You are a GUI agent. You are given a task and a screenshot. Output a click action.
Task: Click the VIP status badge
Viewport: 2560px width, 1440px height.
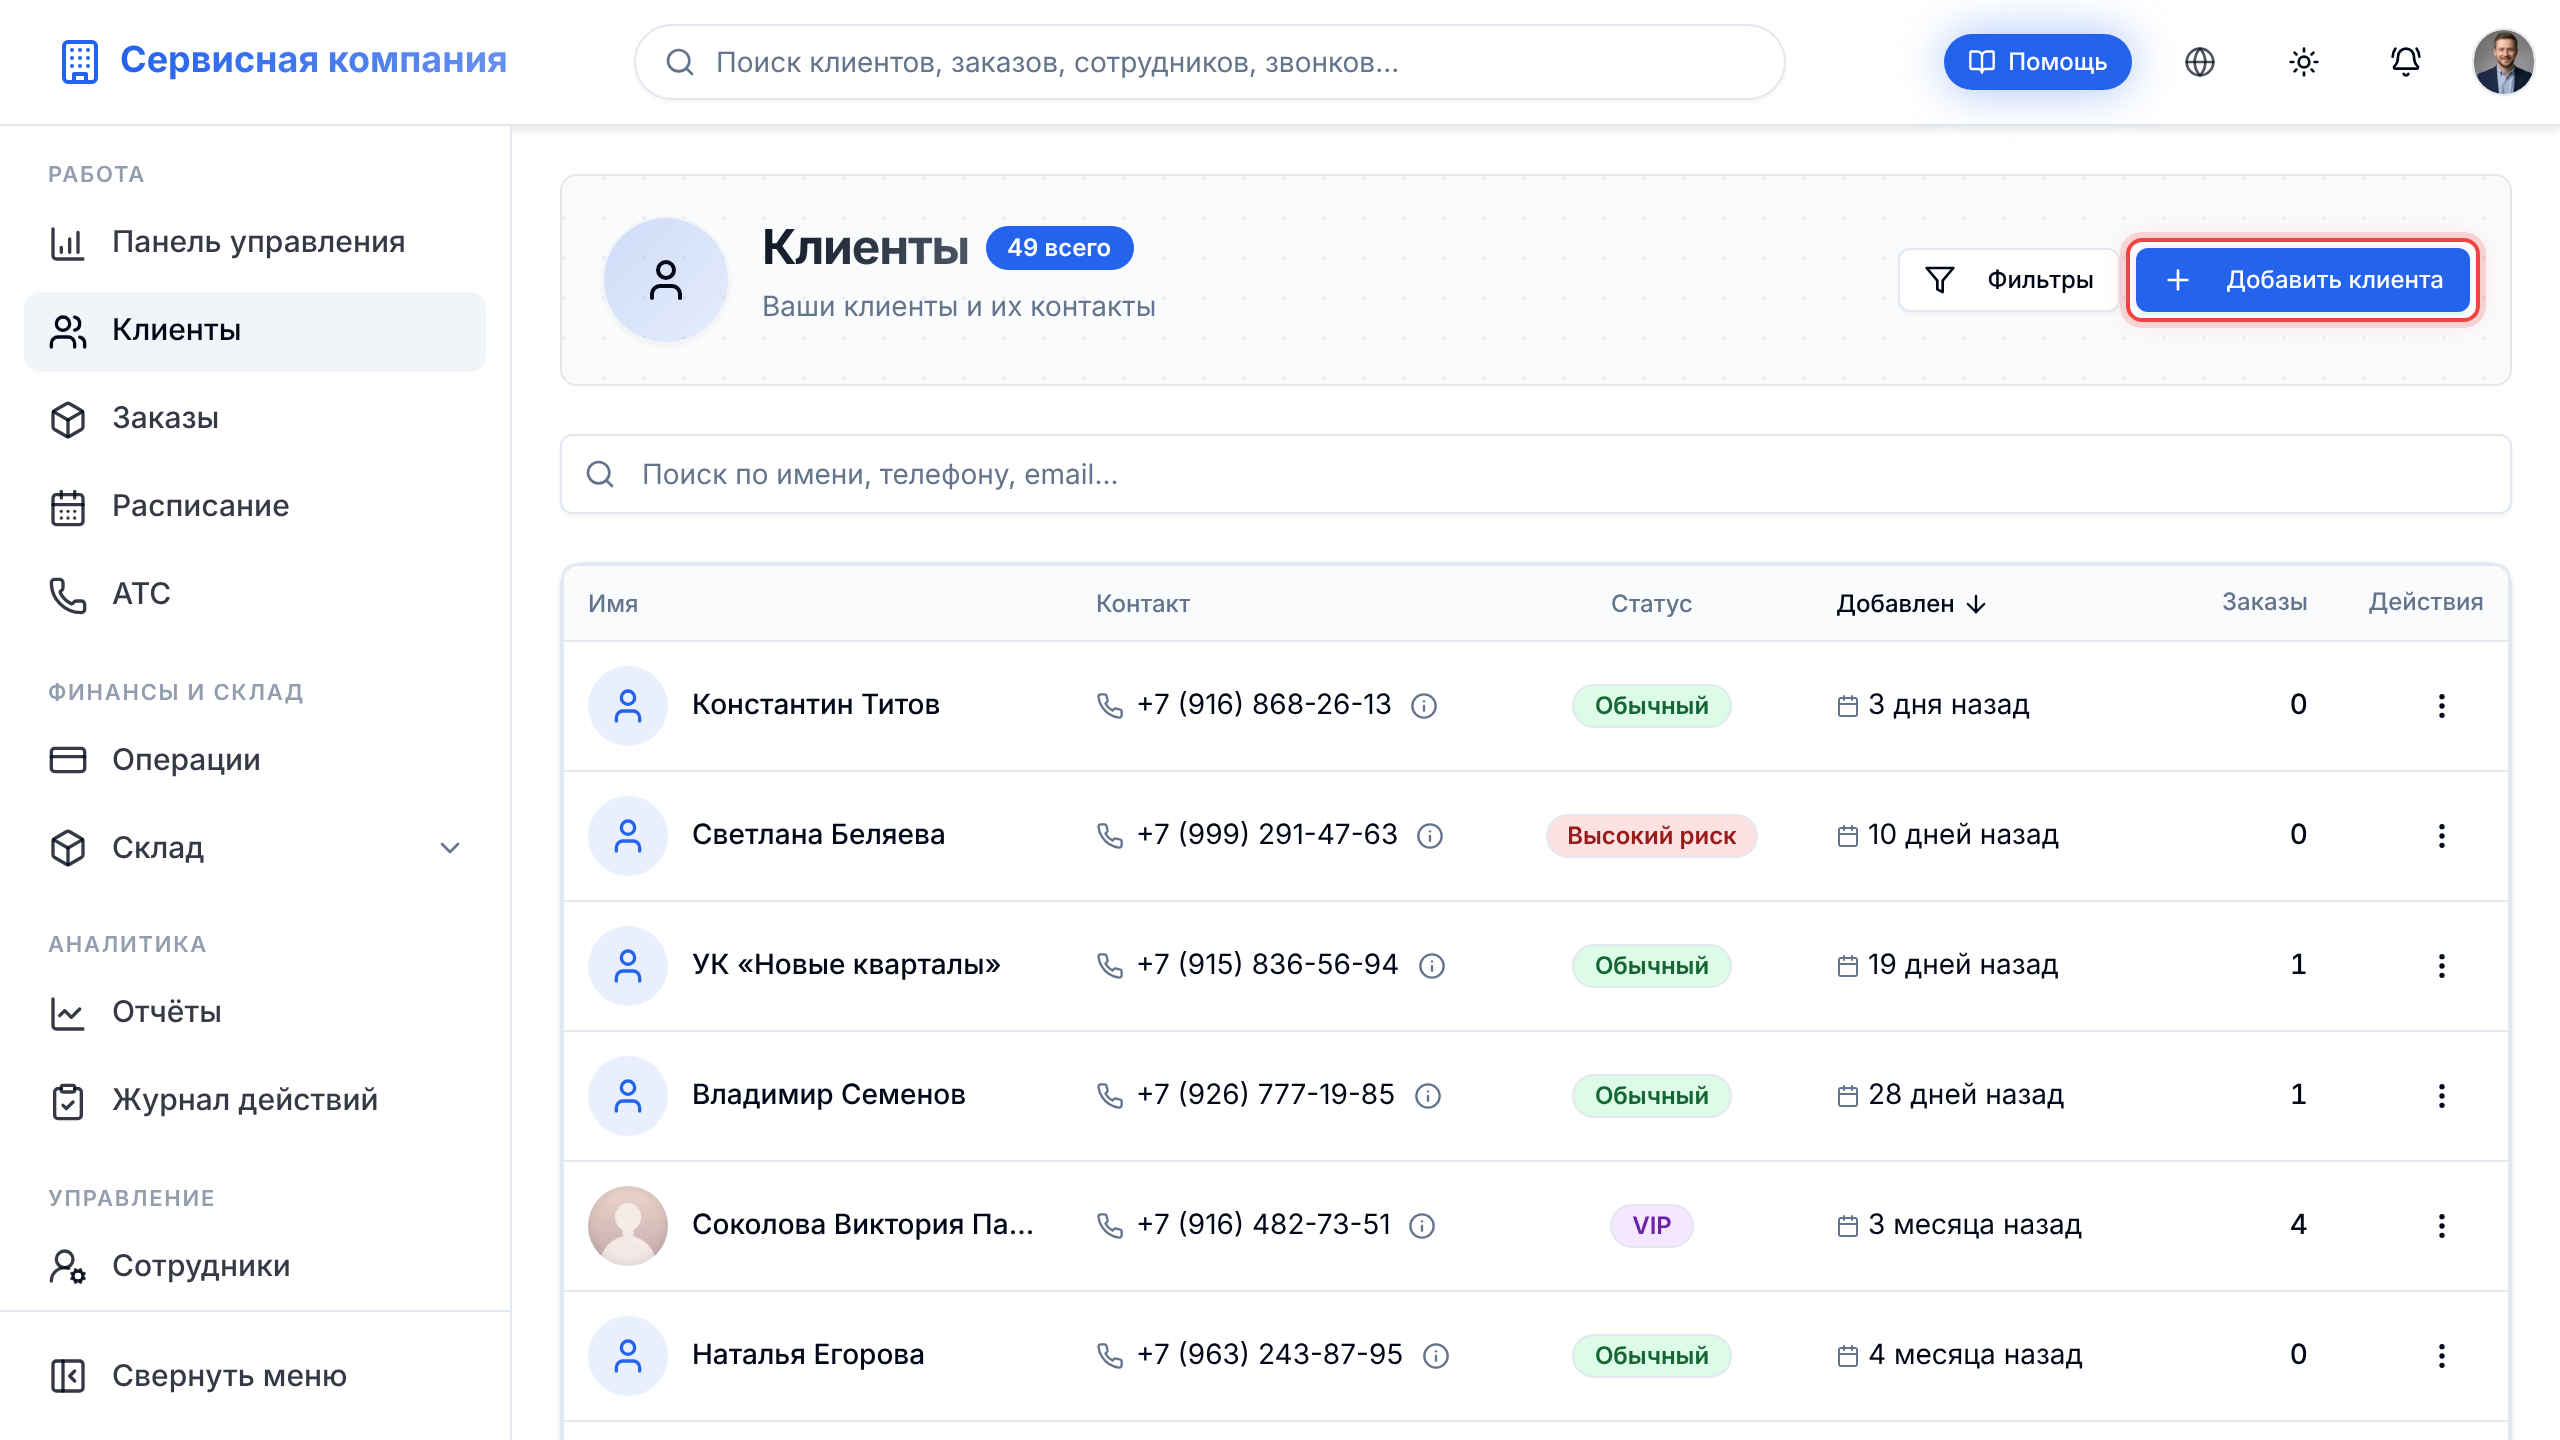coord(1651,1226)
